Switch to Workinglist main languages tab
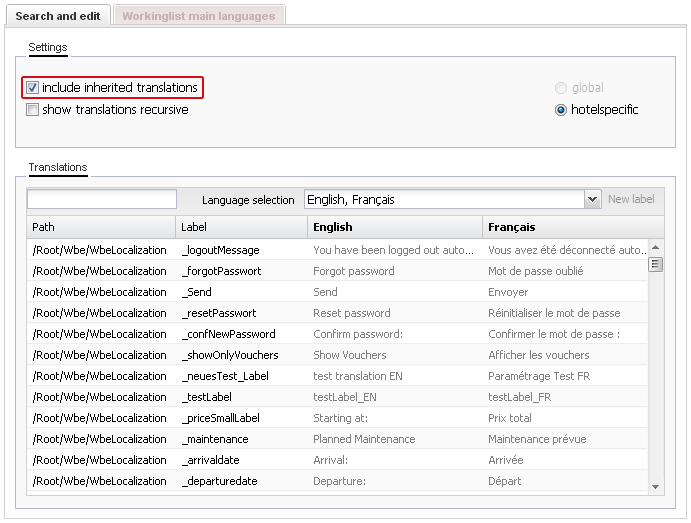Image resolution: width=691 pixels, height=523 pixels. 199,16
